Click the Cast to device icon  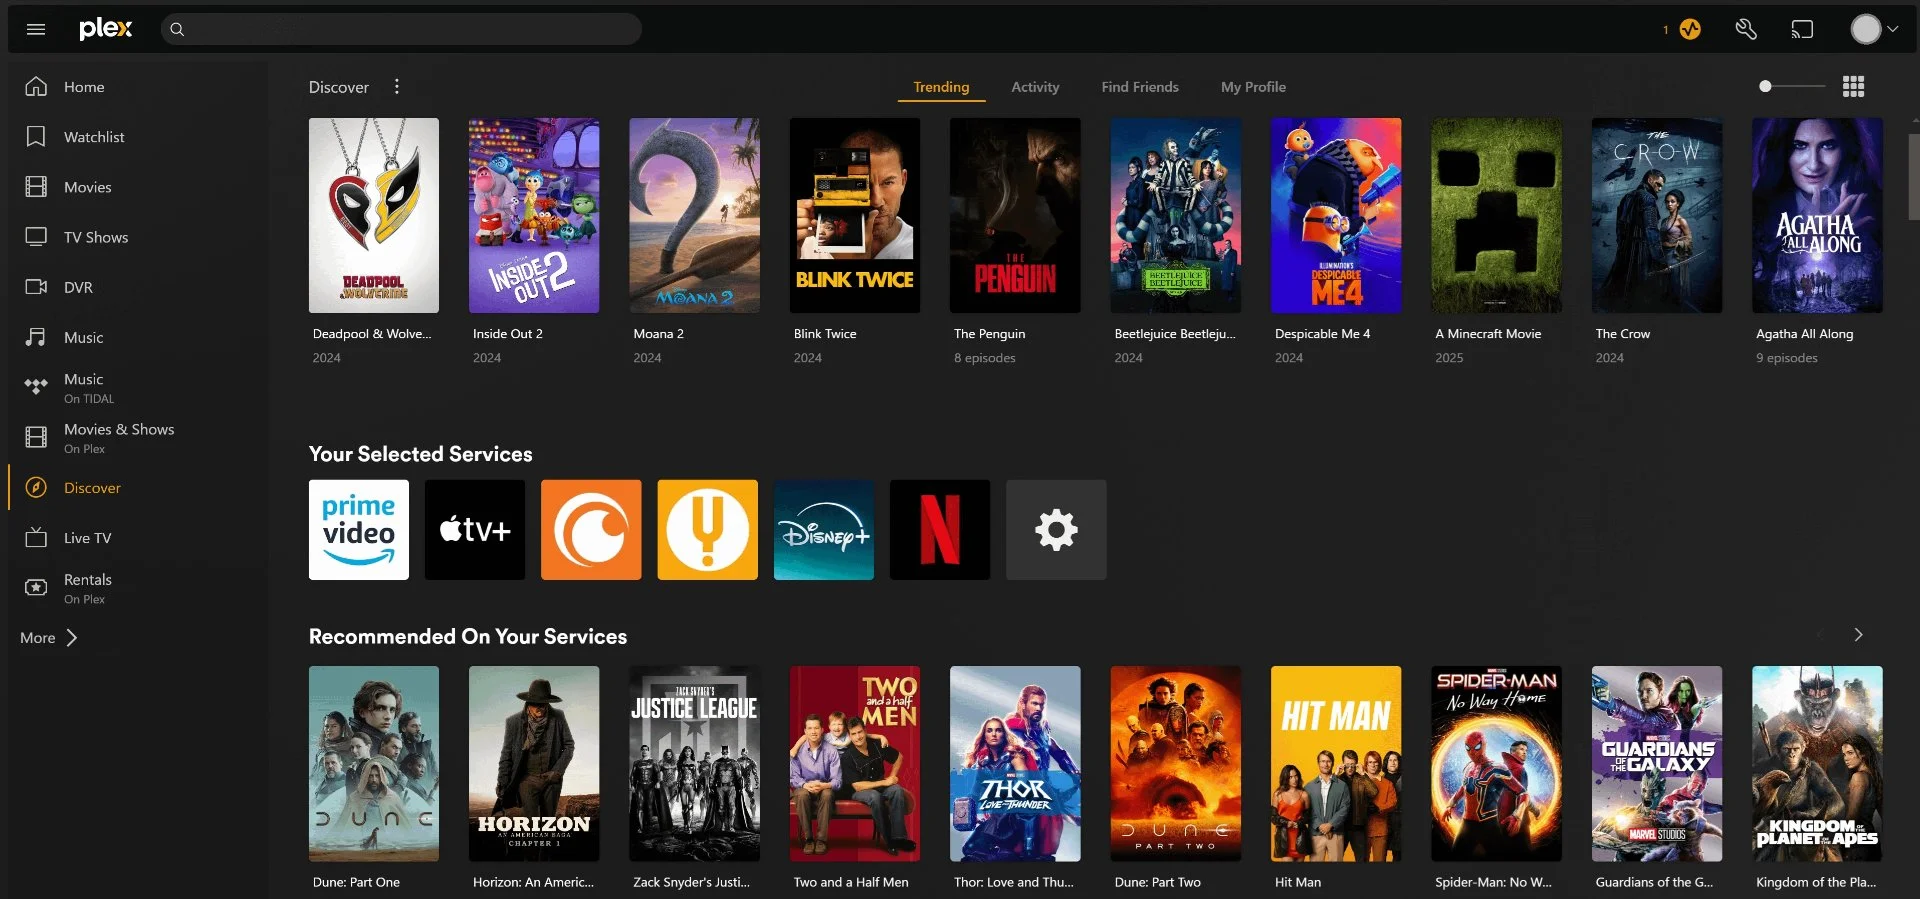click(x=1802, y=30)
